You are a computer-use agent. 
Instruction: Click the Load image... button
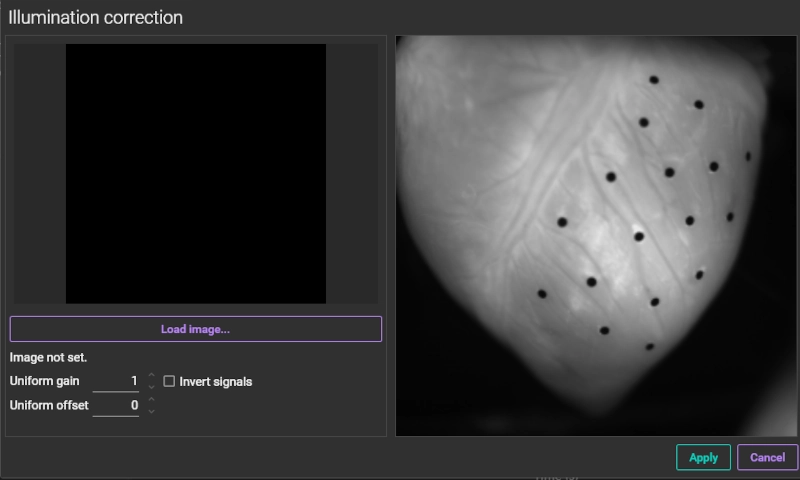196,329
